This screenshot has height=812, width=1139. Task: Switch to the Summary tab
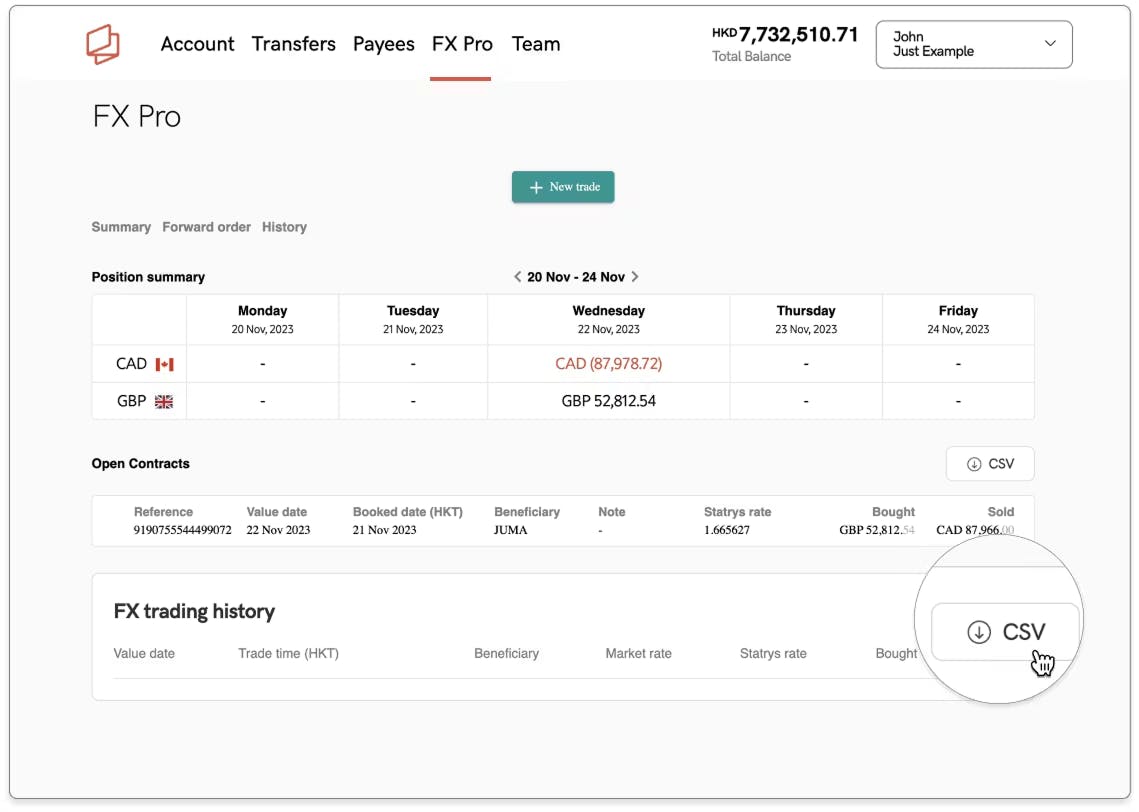(121, 227)
